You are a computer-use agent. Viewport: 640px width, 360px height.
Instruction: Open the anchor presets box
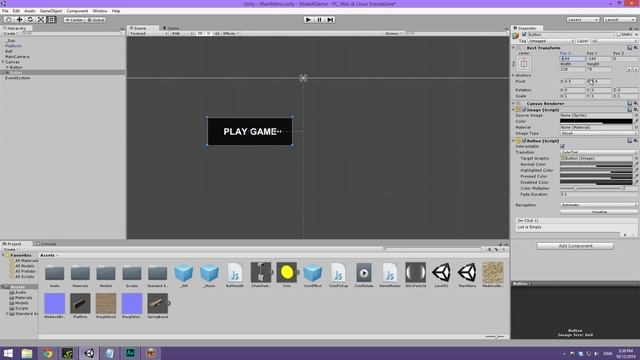[524, 63]
